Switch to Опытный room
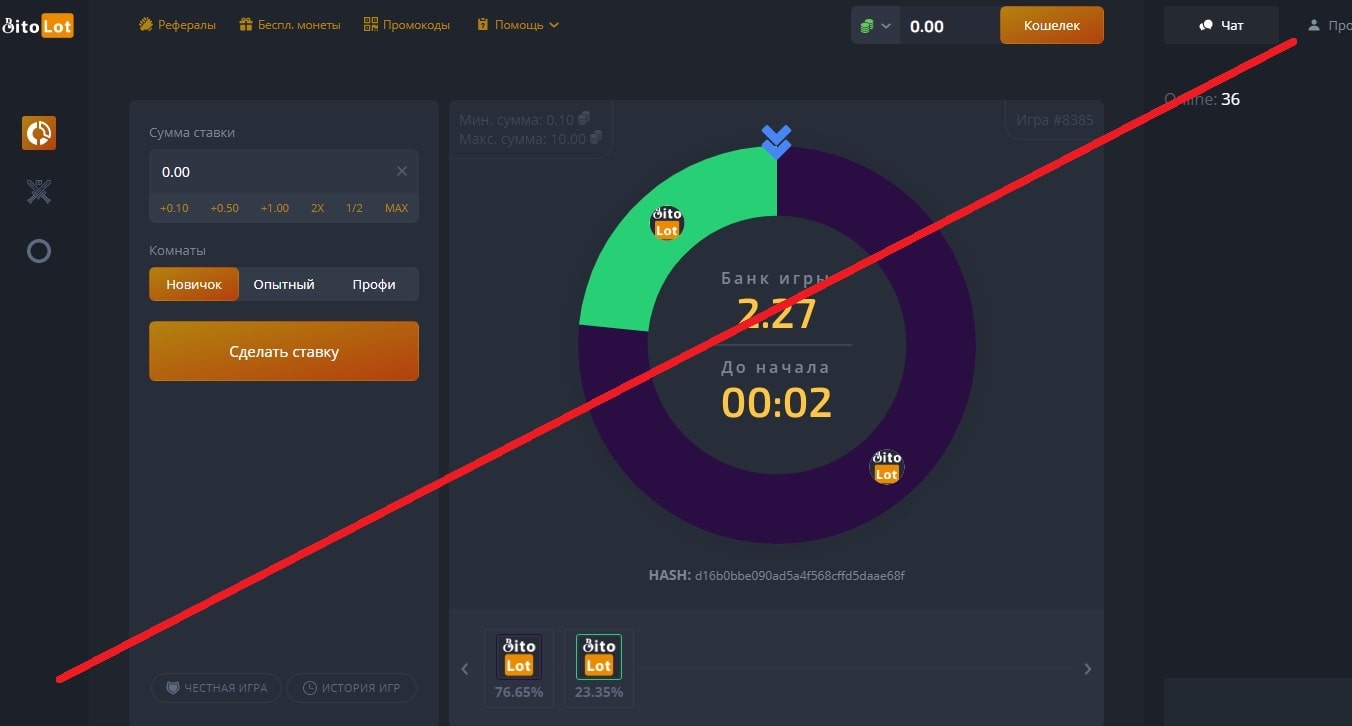 284,284
